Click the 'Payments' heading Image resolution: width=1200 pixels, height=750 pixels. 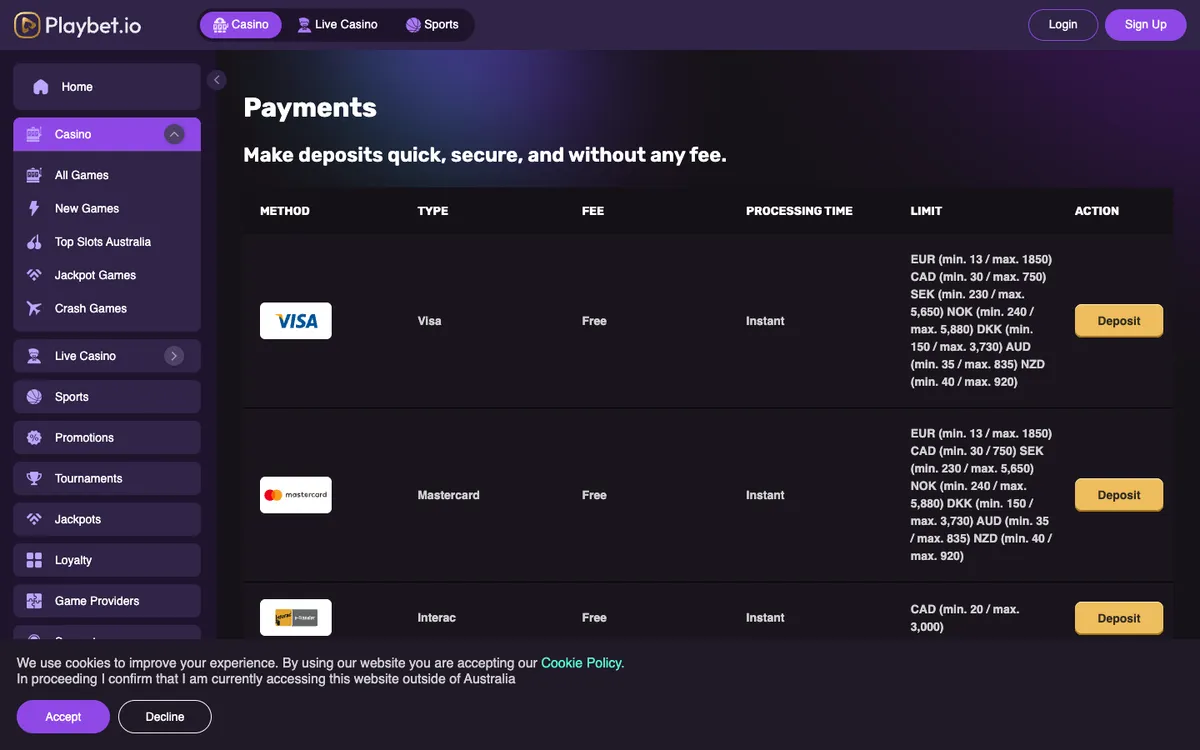pyautogui.click(x=310, y=108)
